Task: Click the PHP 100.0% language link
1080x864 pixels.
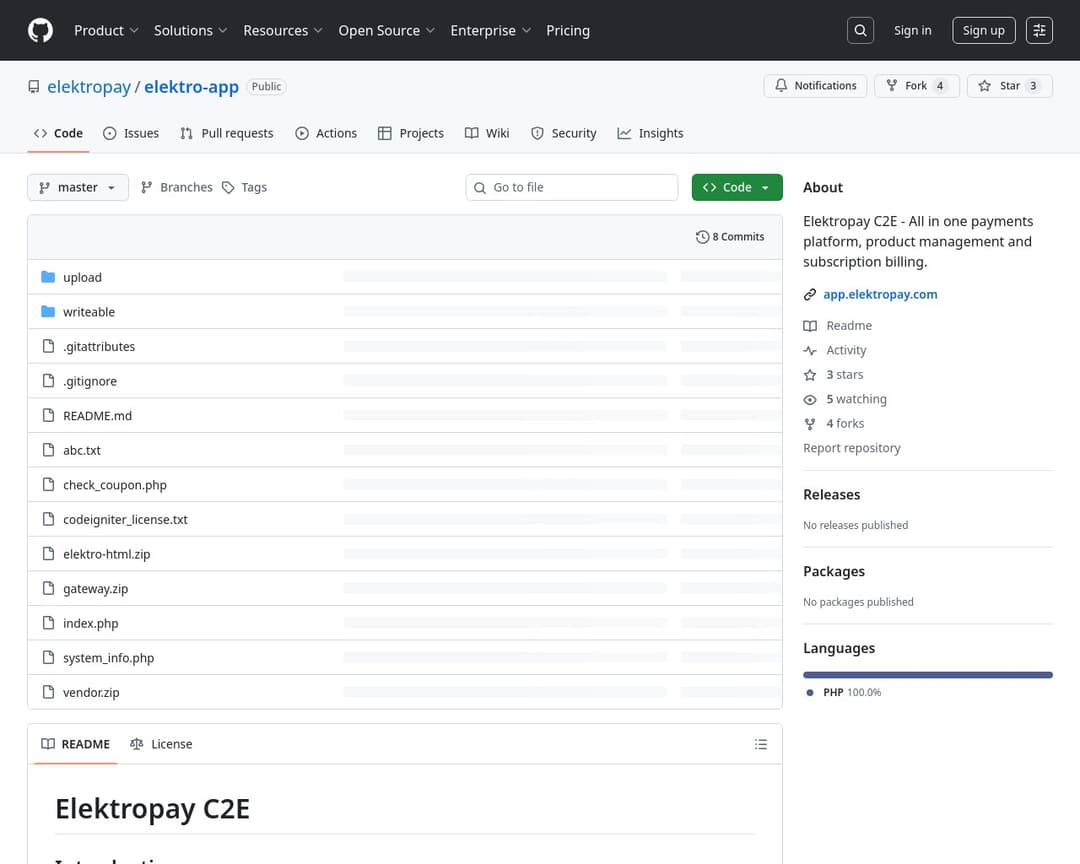Action: [x=844, y=692]
